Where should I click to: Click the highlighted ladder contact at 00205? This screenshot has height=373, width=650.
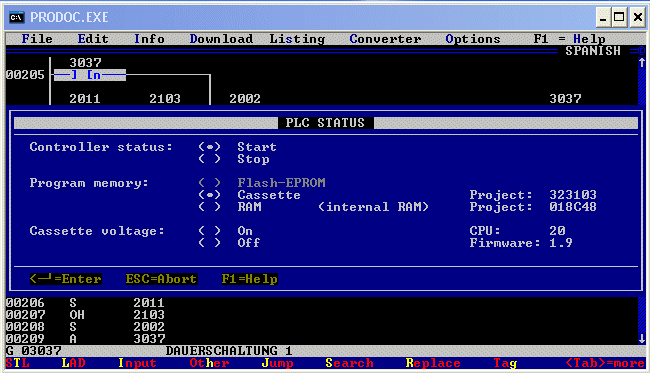tap(90, 75)
